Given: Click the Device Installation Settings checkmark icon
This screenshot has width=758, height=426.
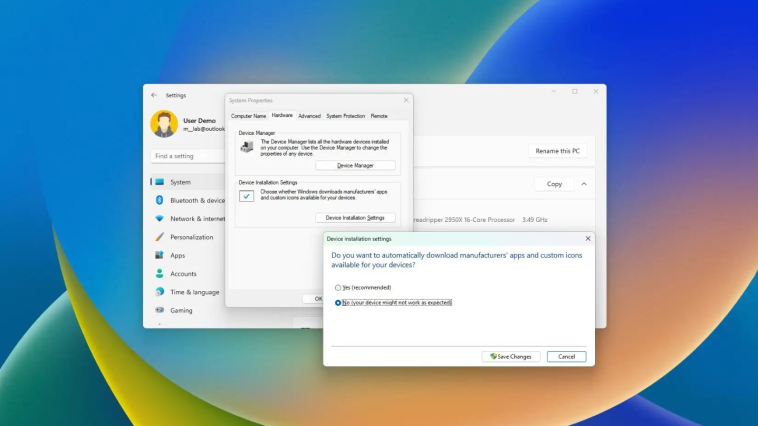Looking at the screenshot, I should point(247,196).
